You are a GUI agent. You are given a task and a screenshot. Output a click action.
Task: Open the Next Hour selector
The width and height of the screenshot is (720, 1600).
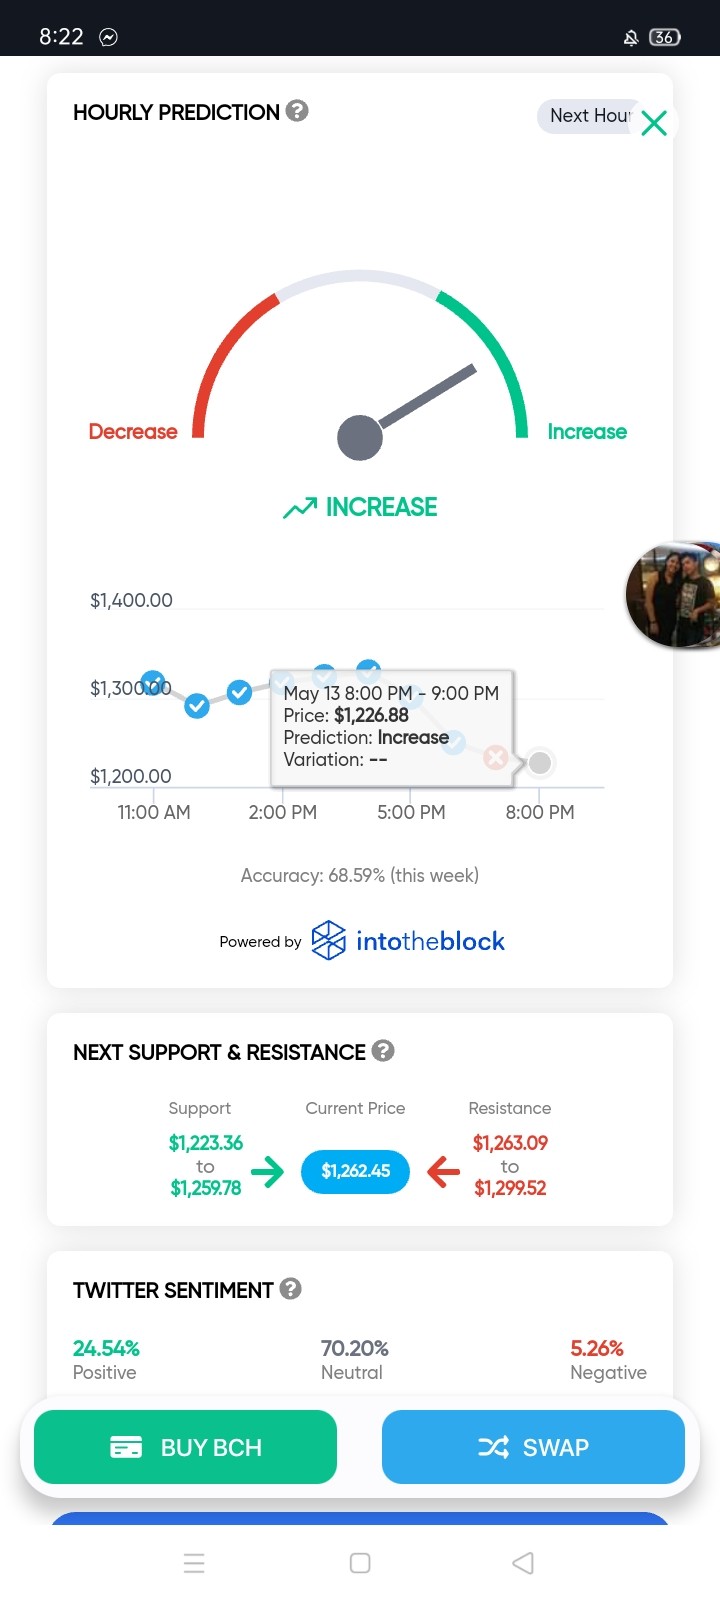pyautogui.click(x=590, y=116)
